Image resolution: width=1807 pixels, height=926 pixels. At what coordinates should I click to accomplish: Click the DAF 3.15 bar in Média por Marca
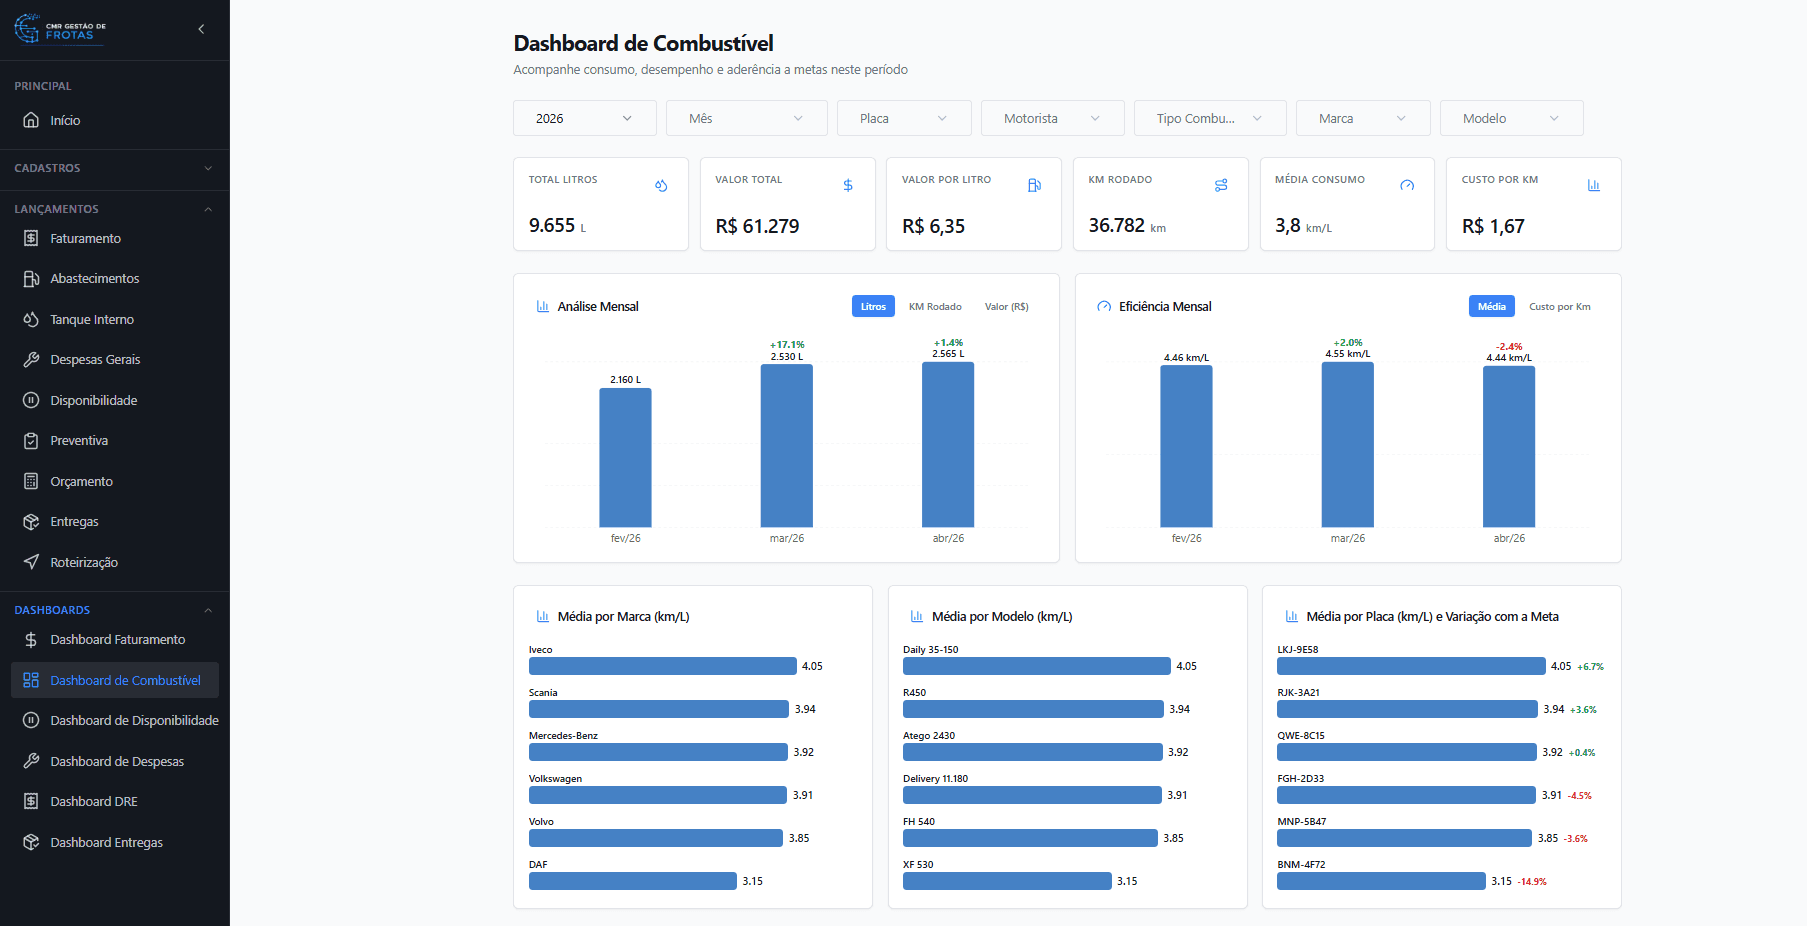633,881
